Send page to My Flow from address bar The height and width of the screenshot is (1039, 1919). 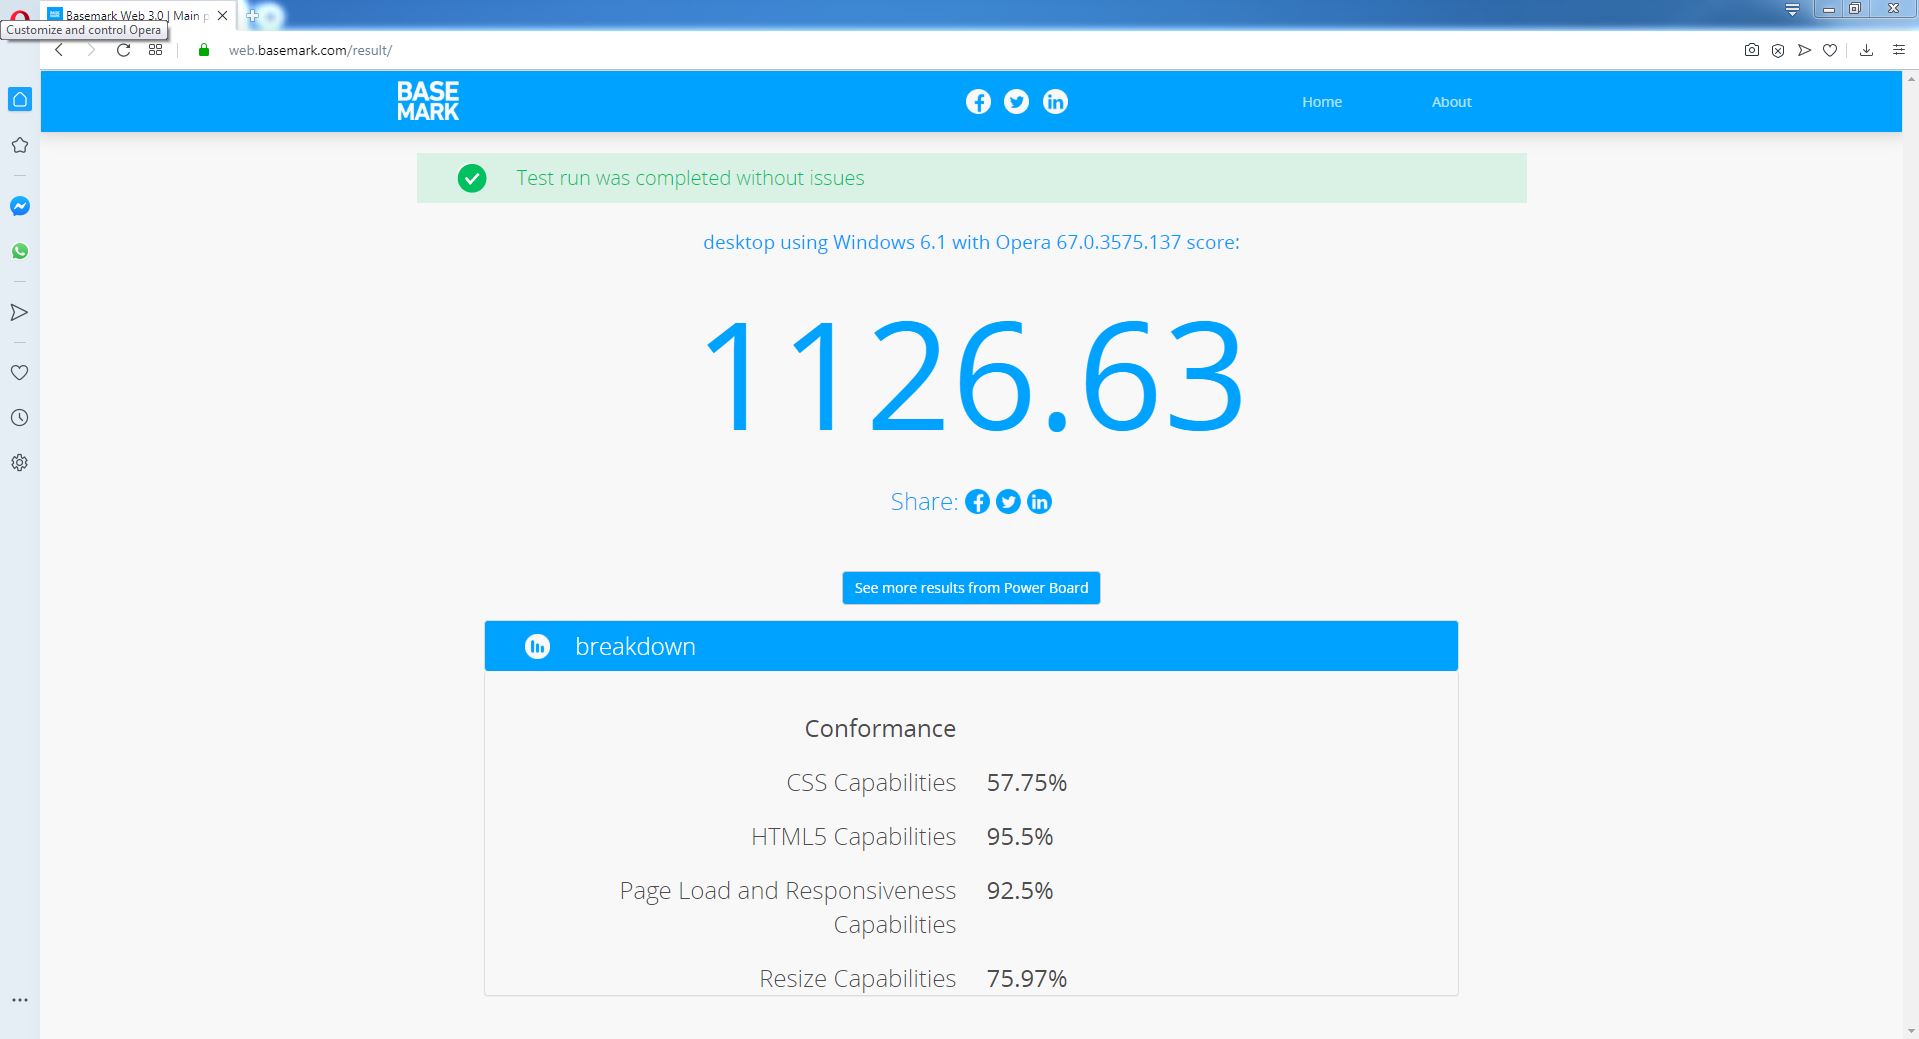(x=1804, y=50)
